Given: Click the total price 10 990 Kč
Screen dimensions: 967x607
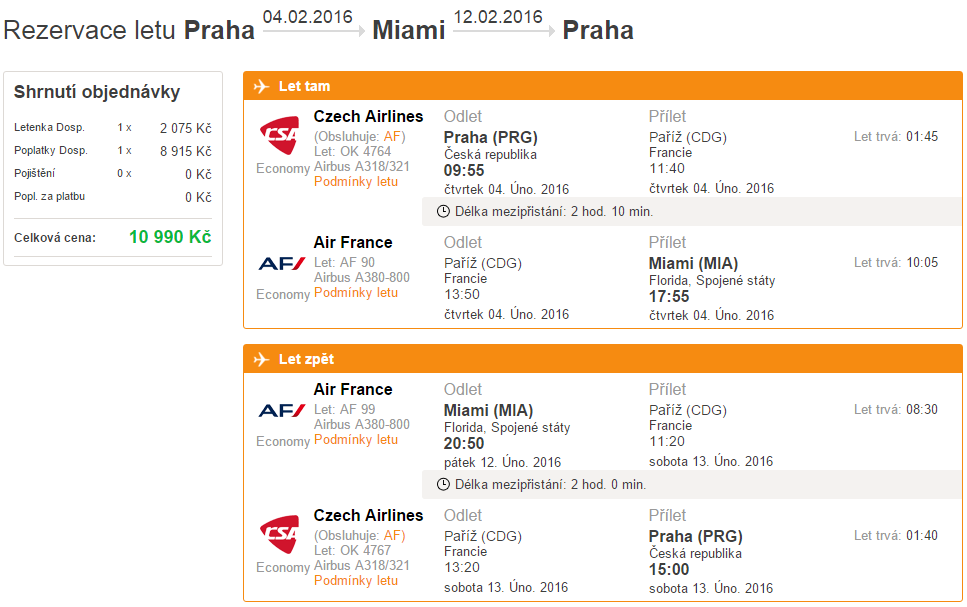Looking at the screenshot, I should pos(170,237).
